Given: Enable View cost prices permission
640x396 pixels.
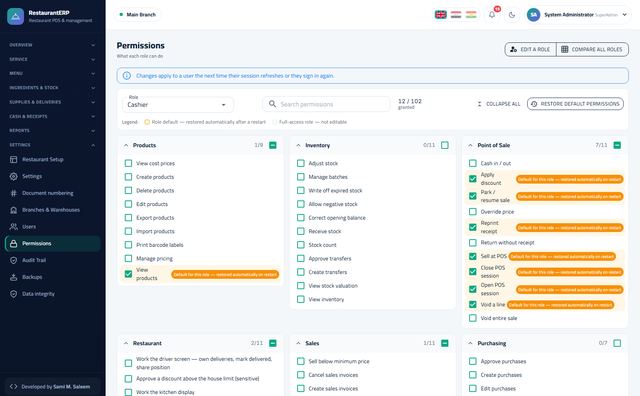Looking at the screenshot, I should [x=128, y=163].
